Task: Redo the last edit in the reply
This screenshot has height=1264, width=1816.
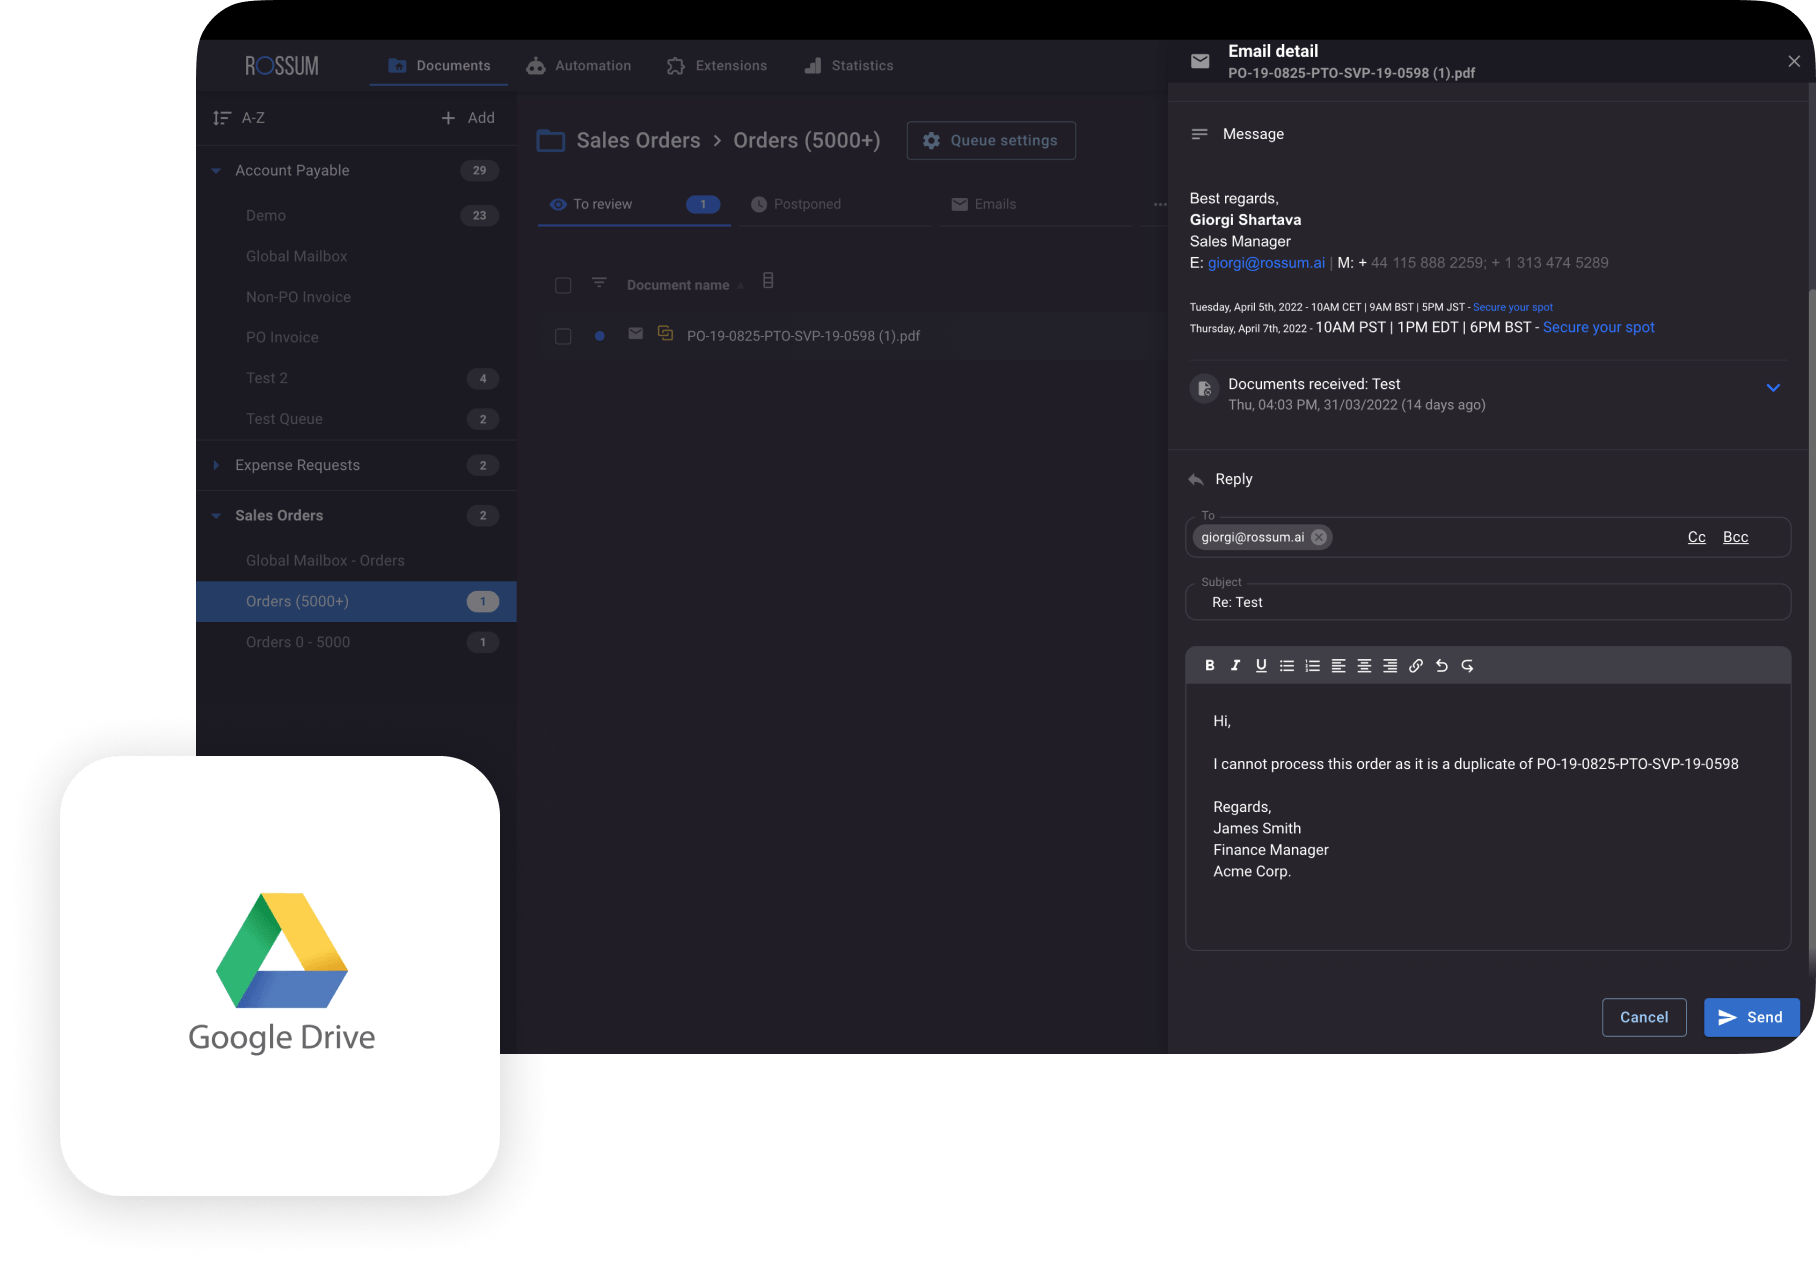Action: [x=1467, y=666]
